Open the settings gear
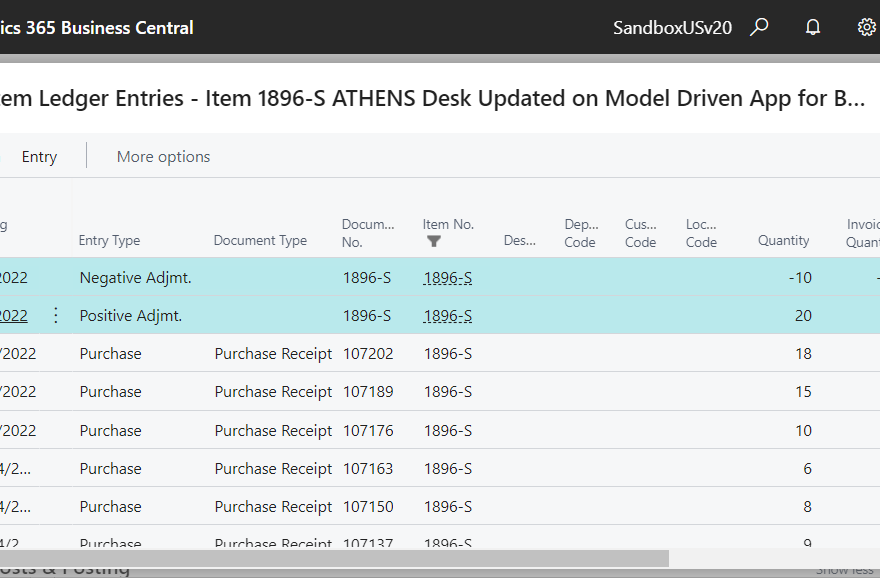The height and width of the screenshot is (578, 880). (x=867, y=27)
